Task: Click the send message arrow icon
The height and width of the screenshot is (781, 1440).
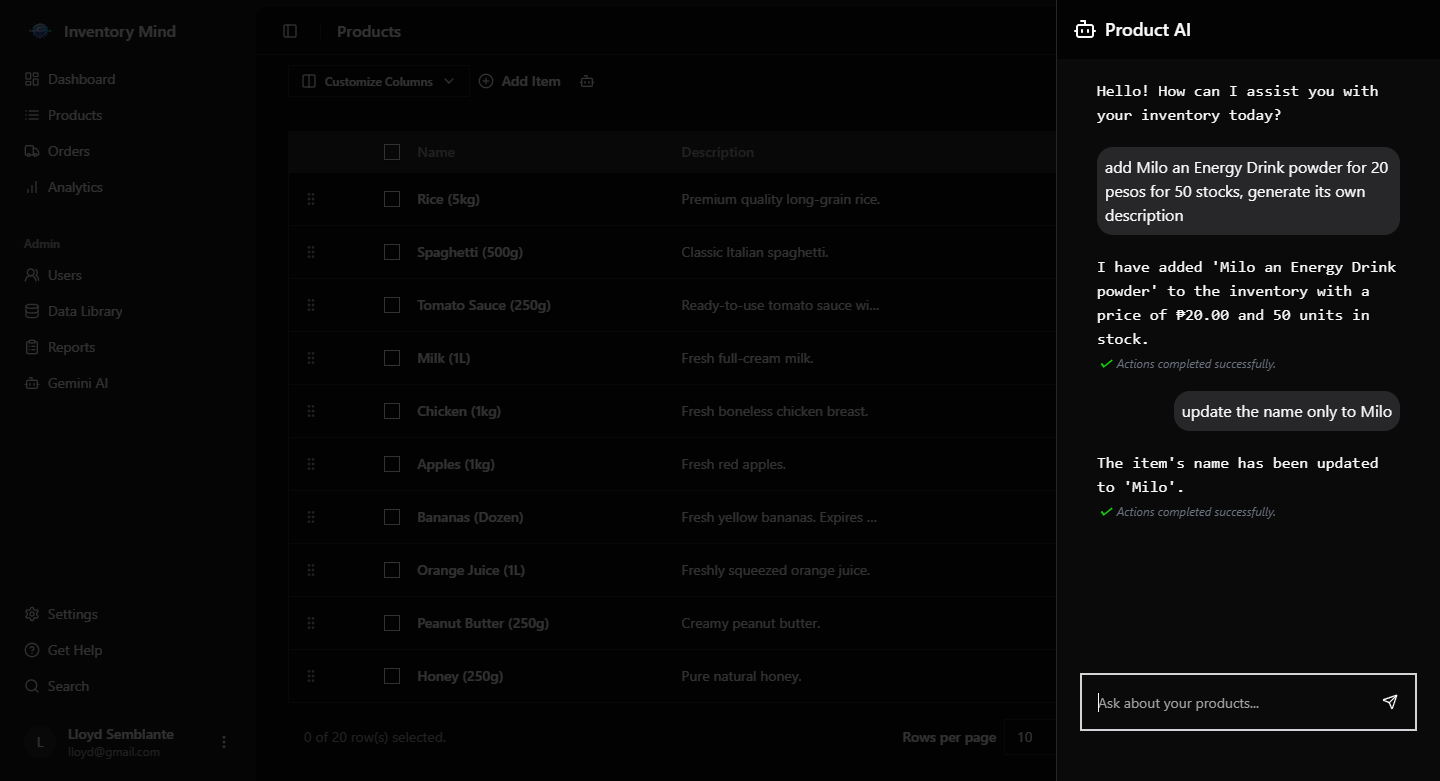Action: pyautogui.click(x=1390, y=702)
